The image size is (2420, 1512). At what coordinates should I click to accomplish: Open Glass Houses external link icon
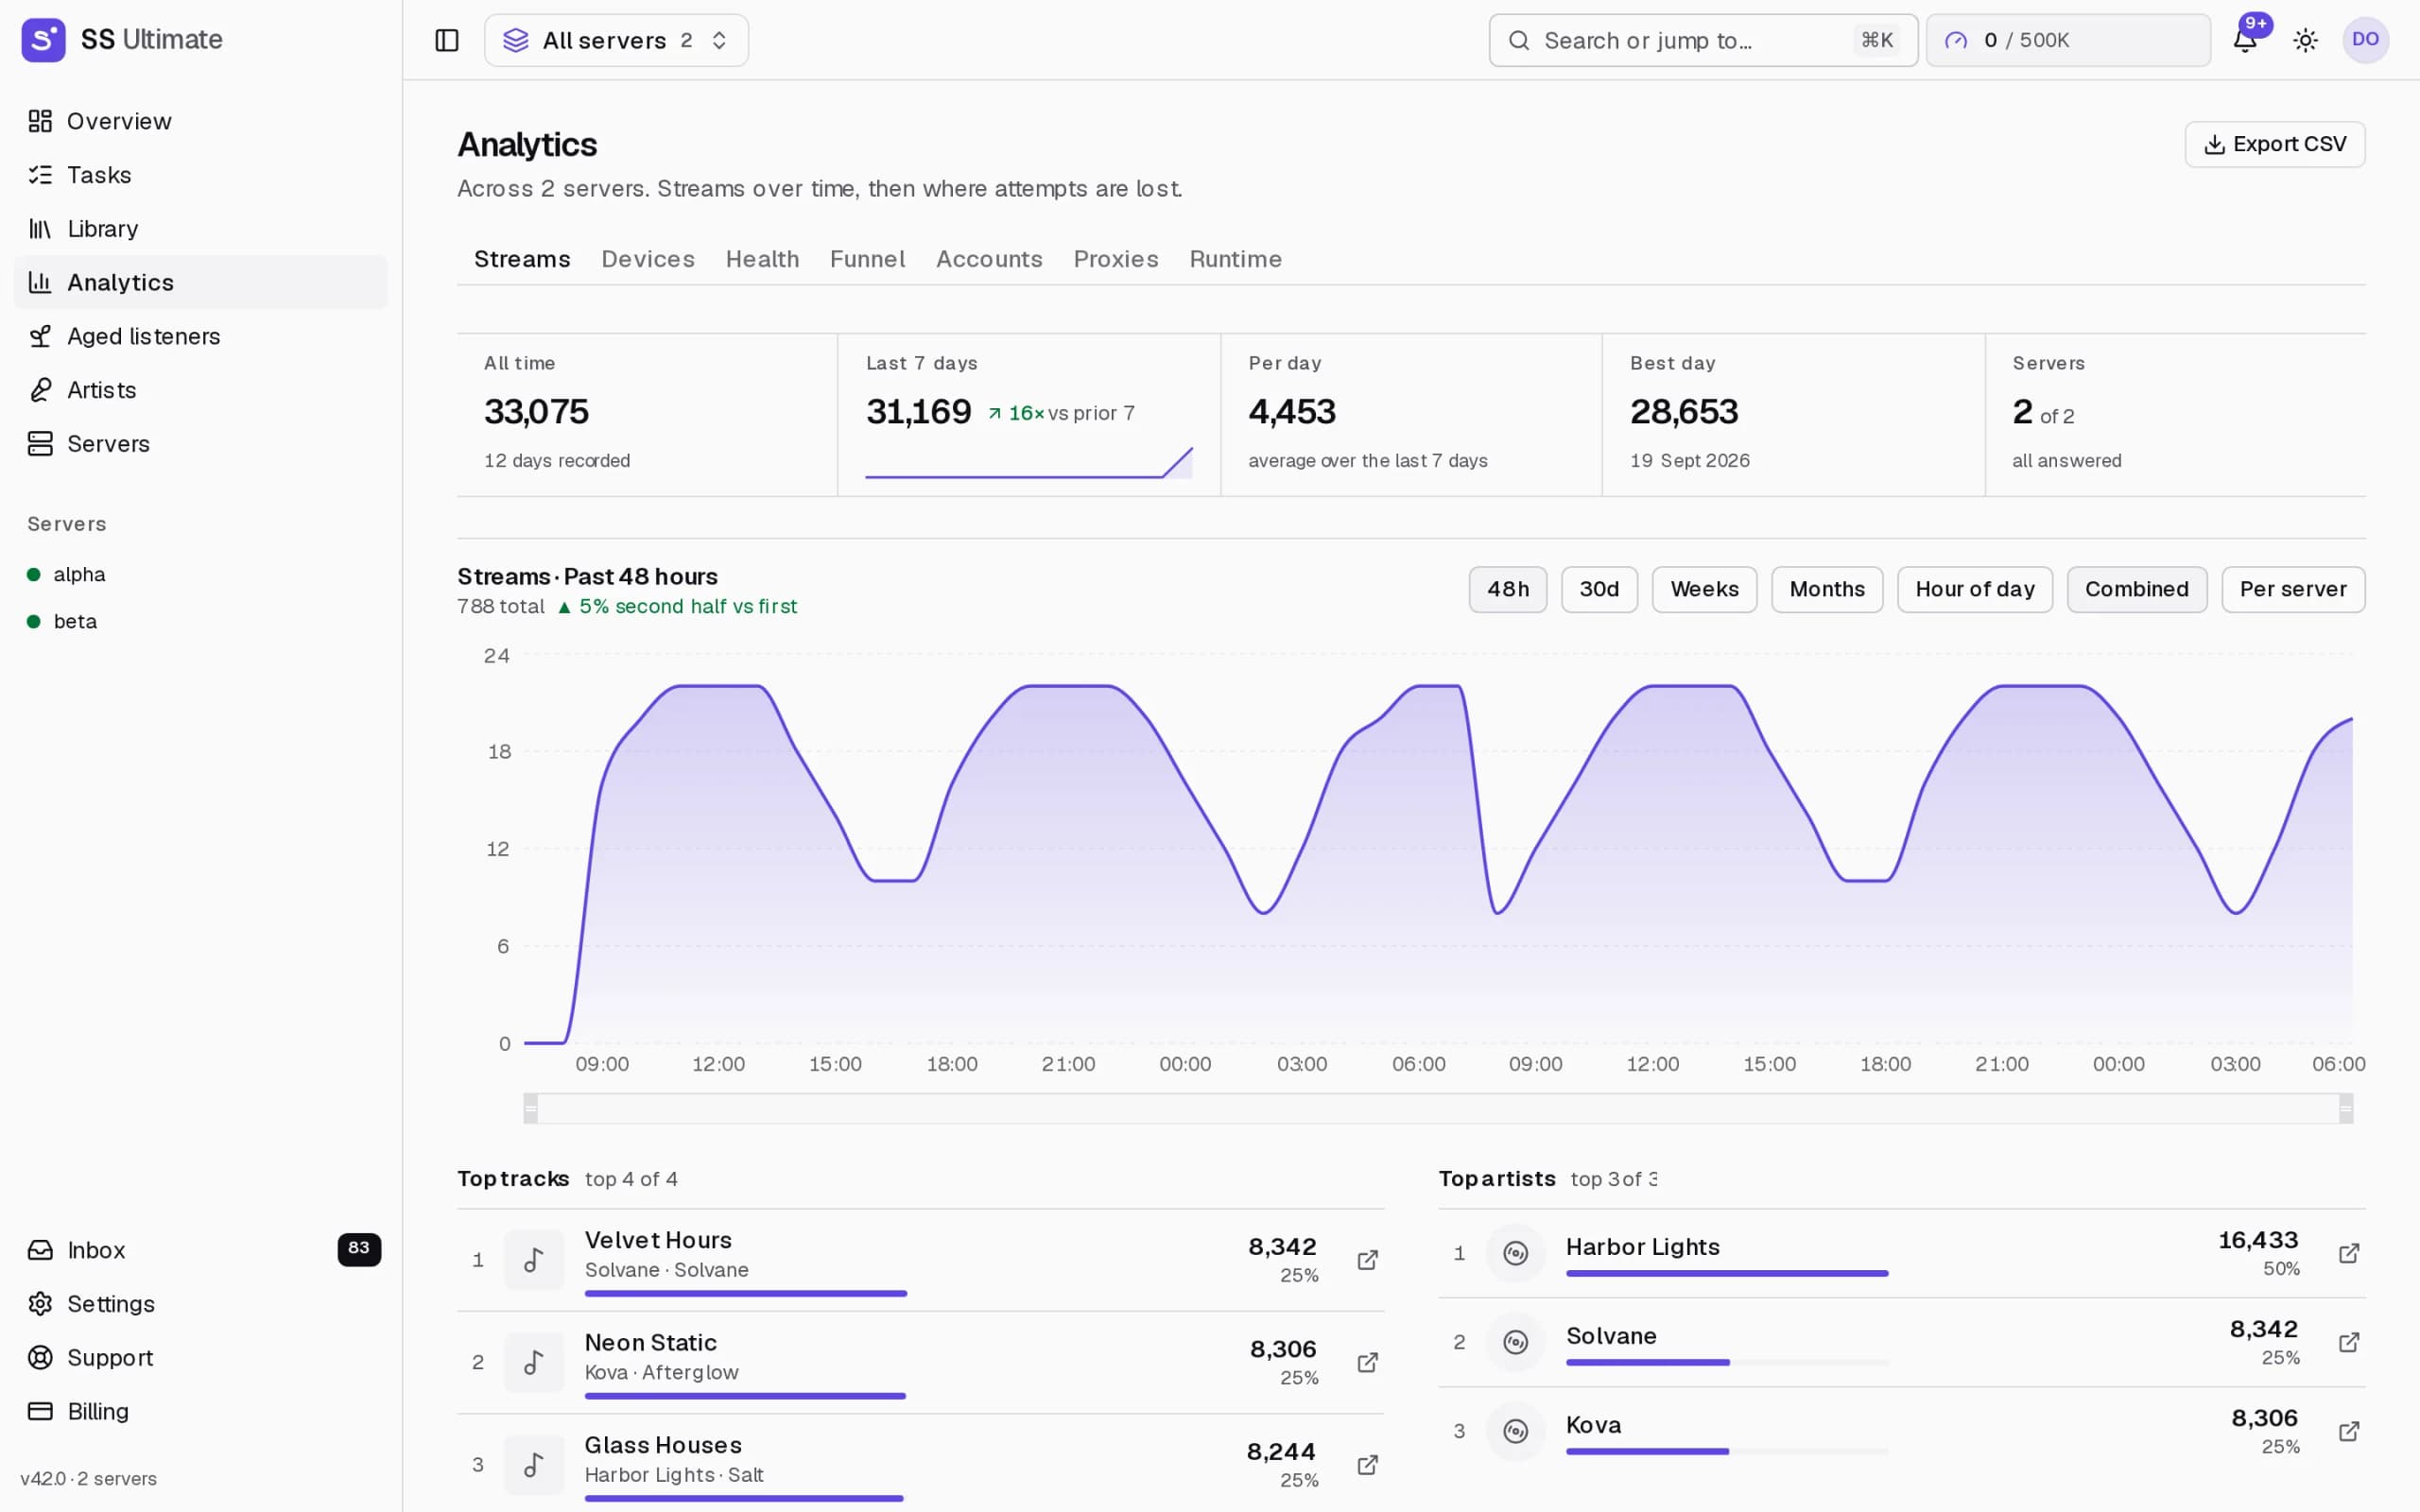click(1367, 1465)
